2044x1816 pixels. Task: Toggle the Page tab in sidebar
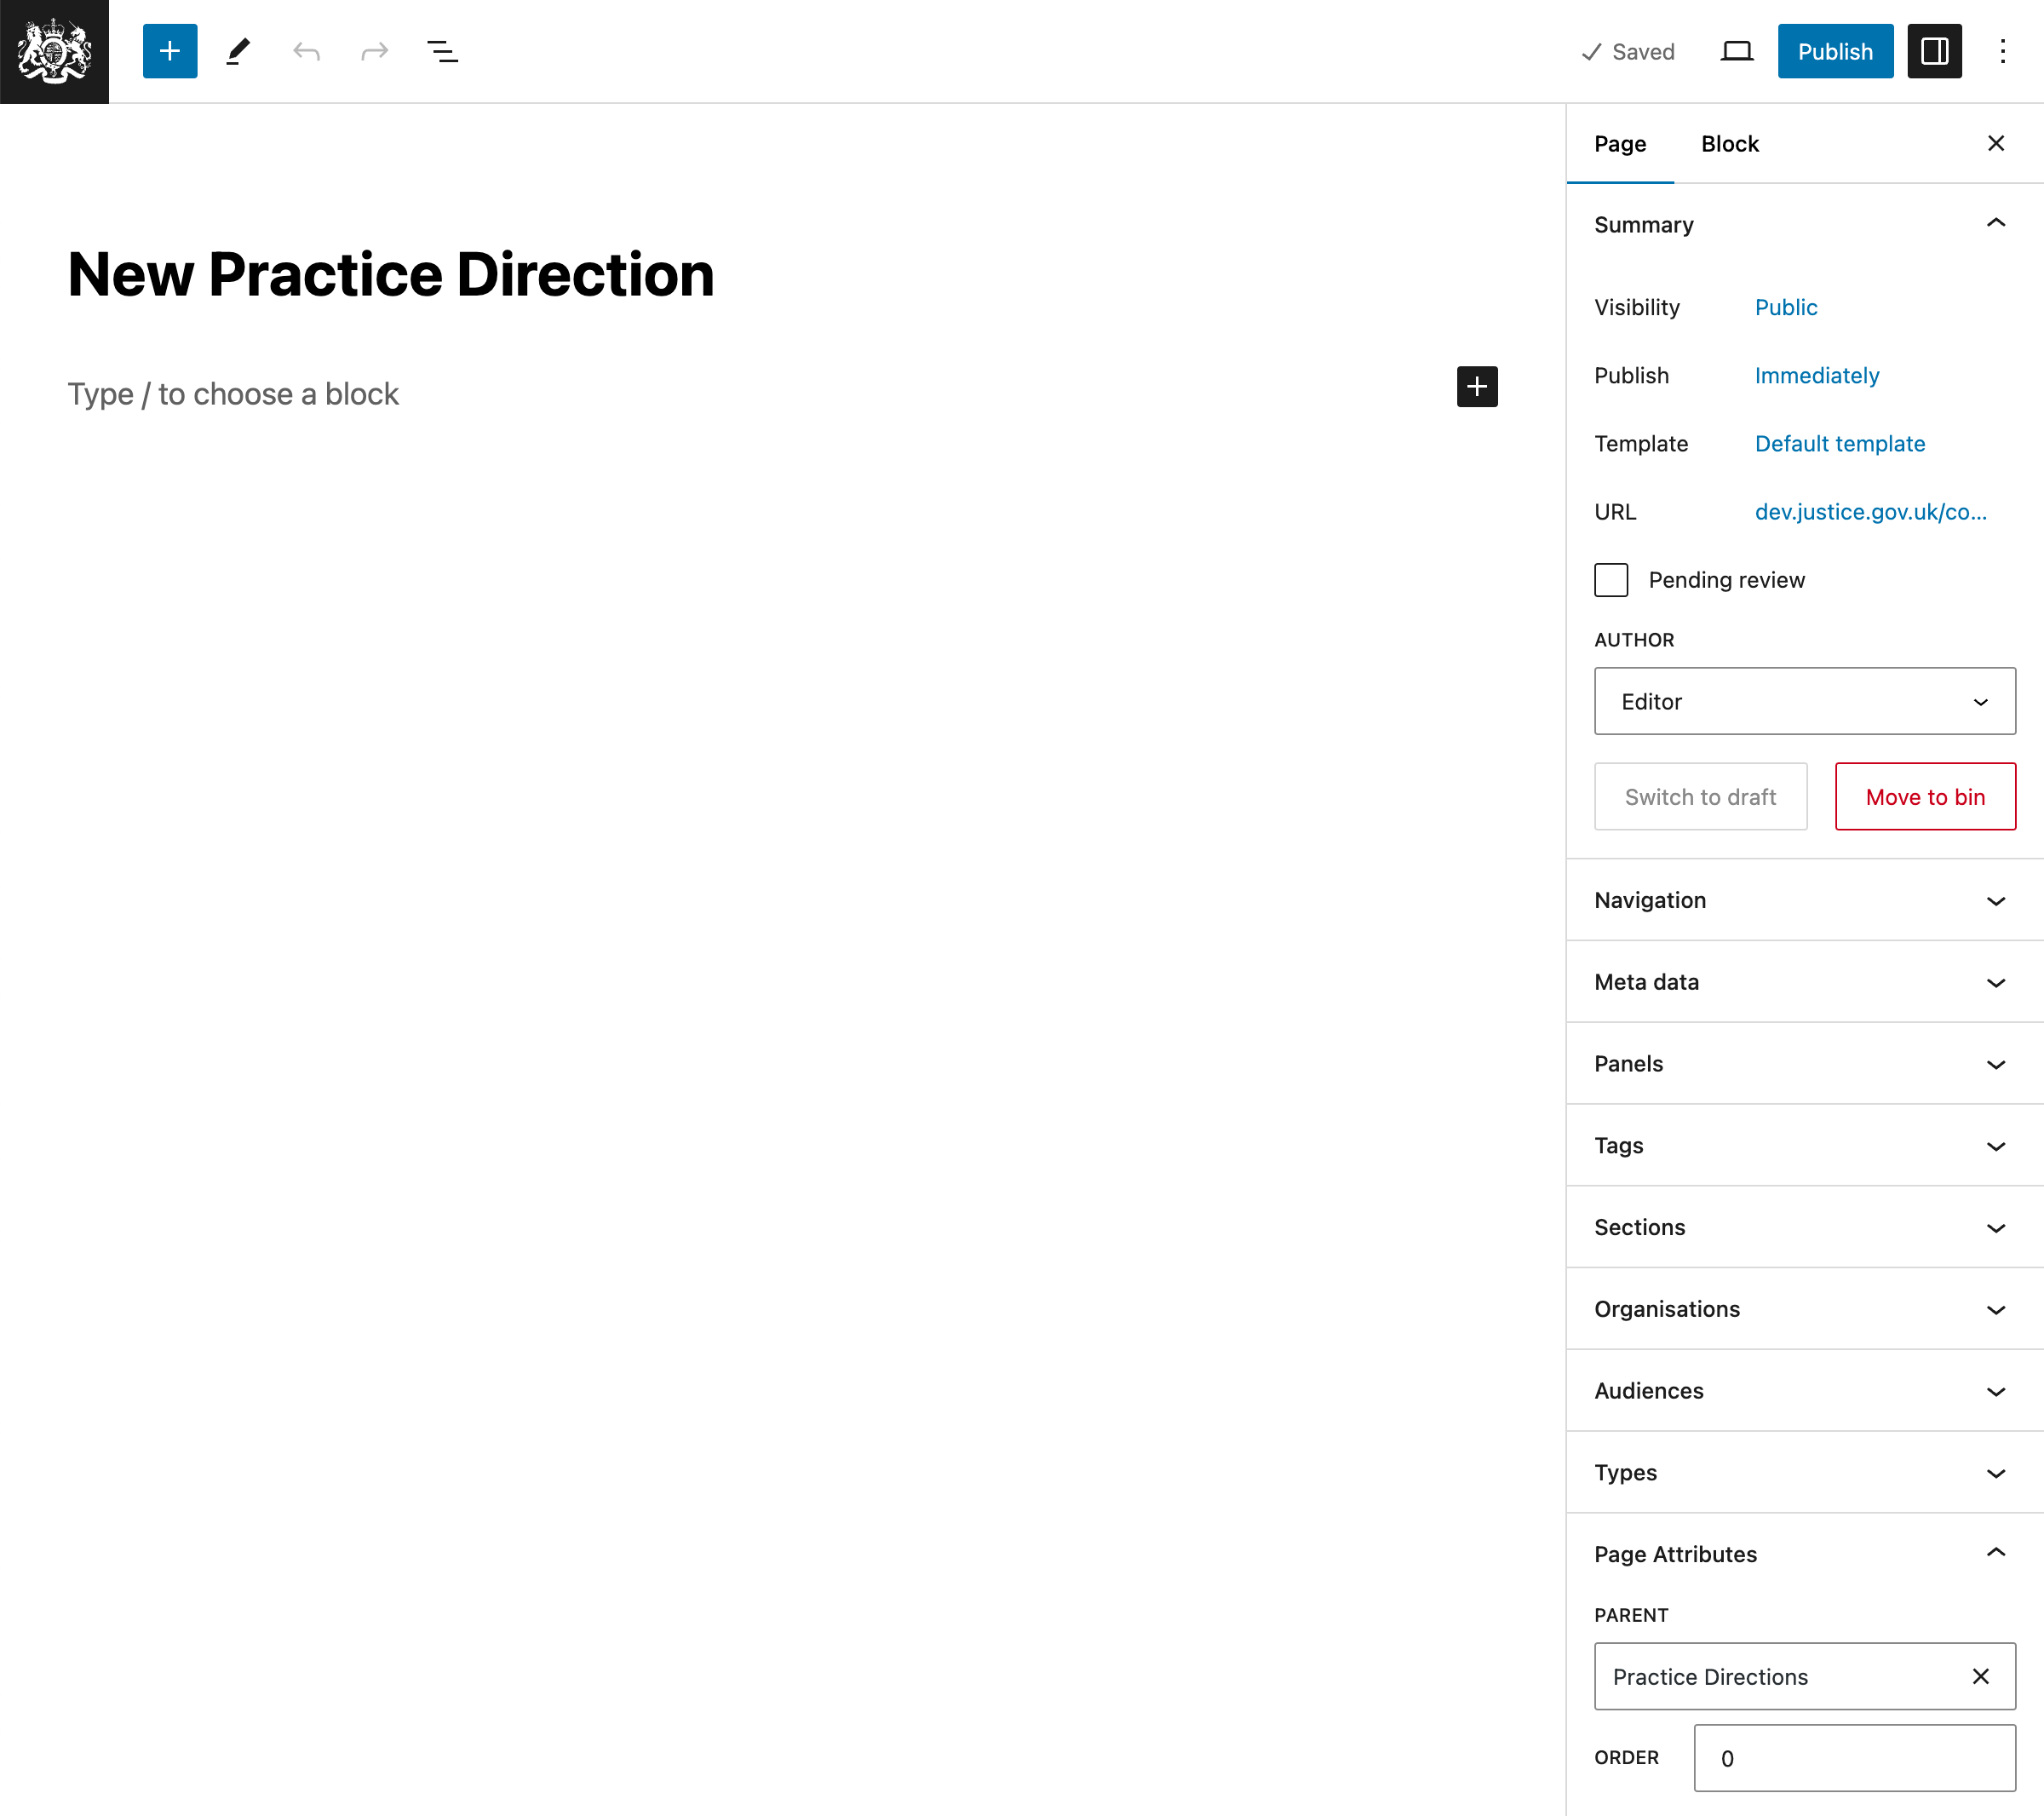[1622, 142]
